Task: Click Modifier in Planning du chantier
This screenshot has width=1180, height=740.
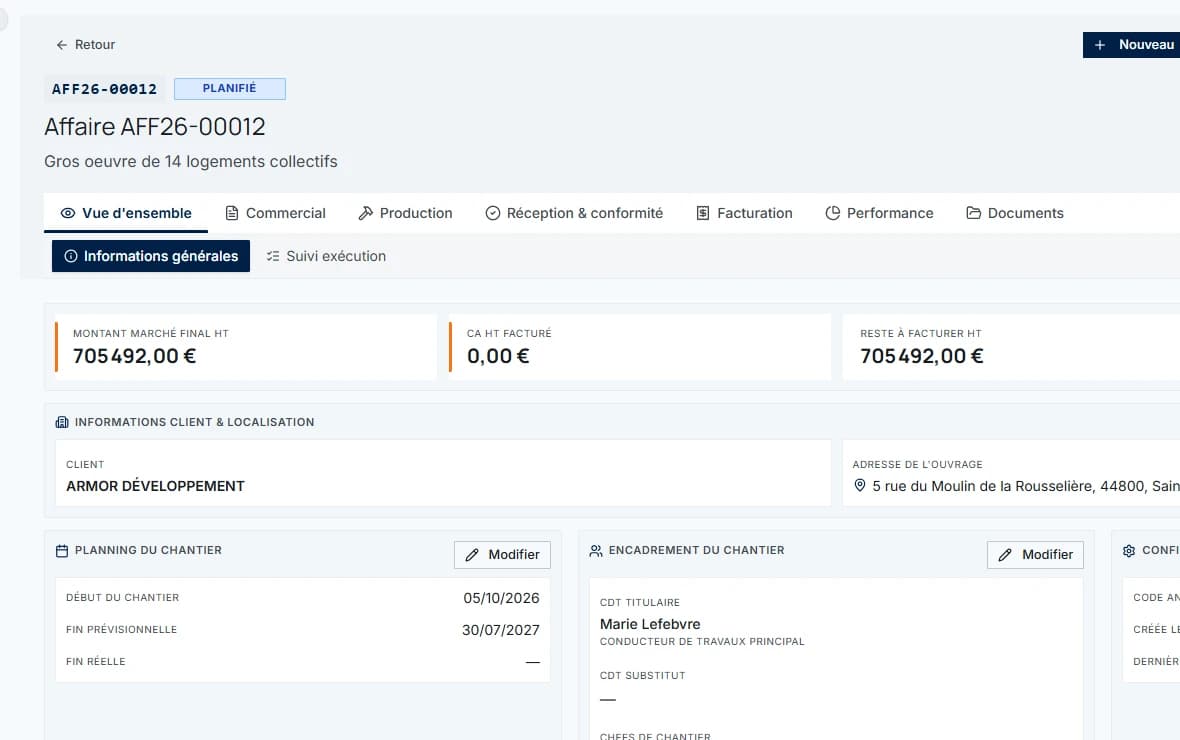Action: click(x=502, y=555)
